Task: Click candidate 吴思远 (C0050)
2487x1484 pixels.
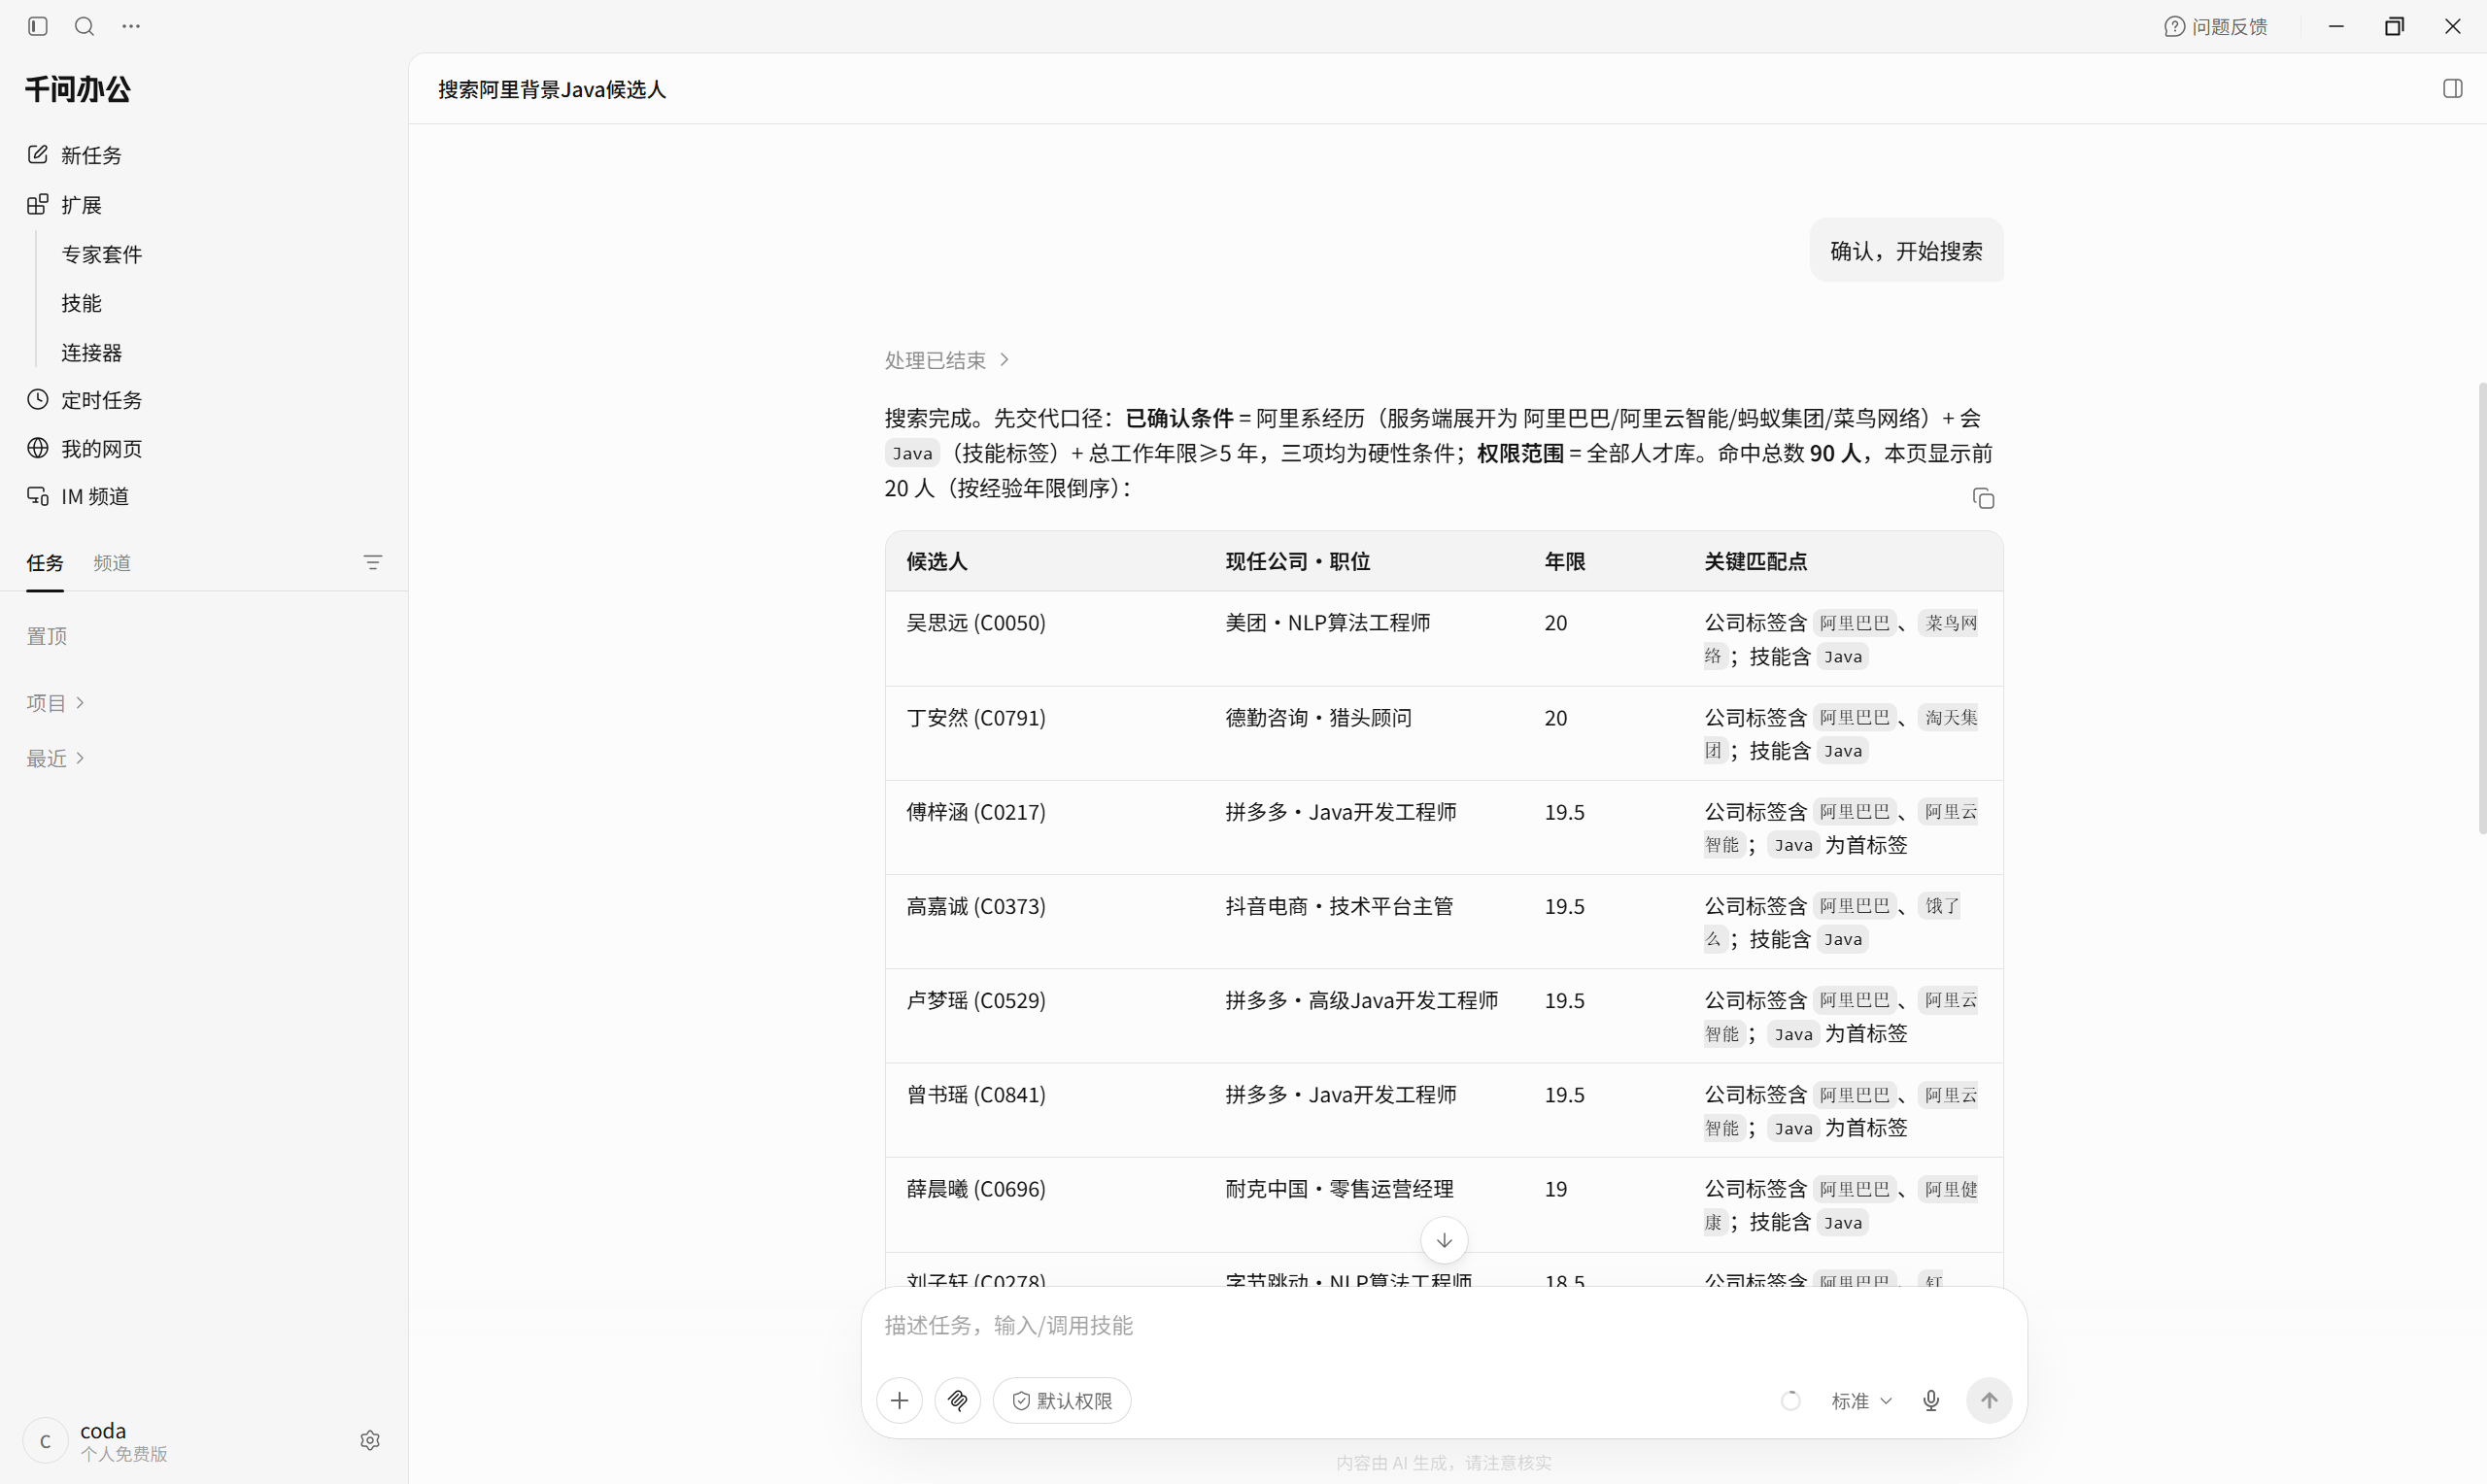Action: point(976,623)
